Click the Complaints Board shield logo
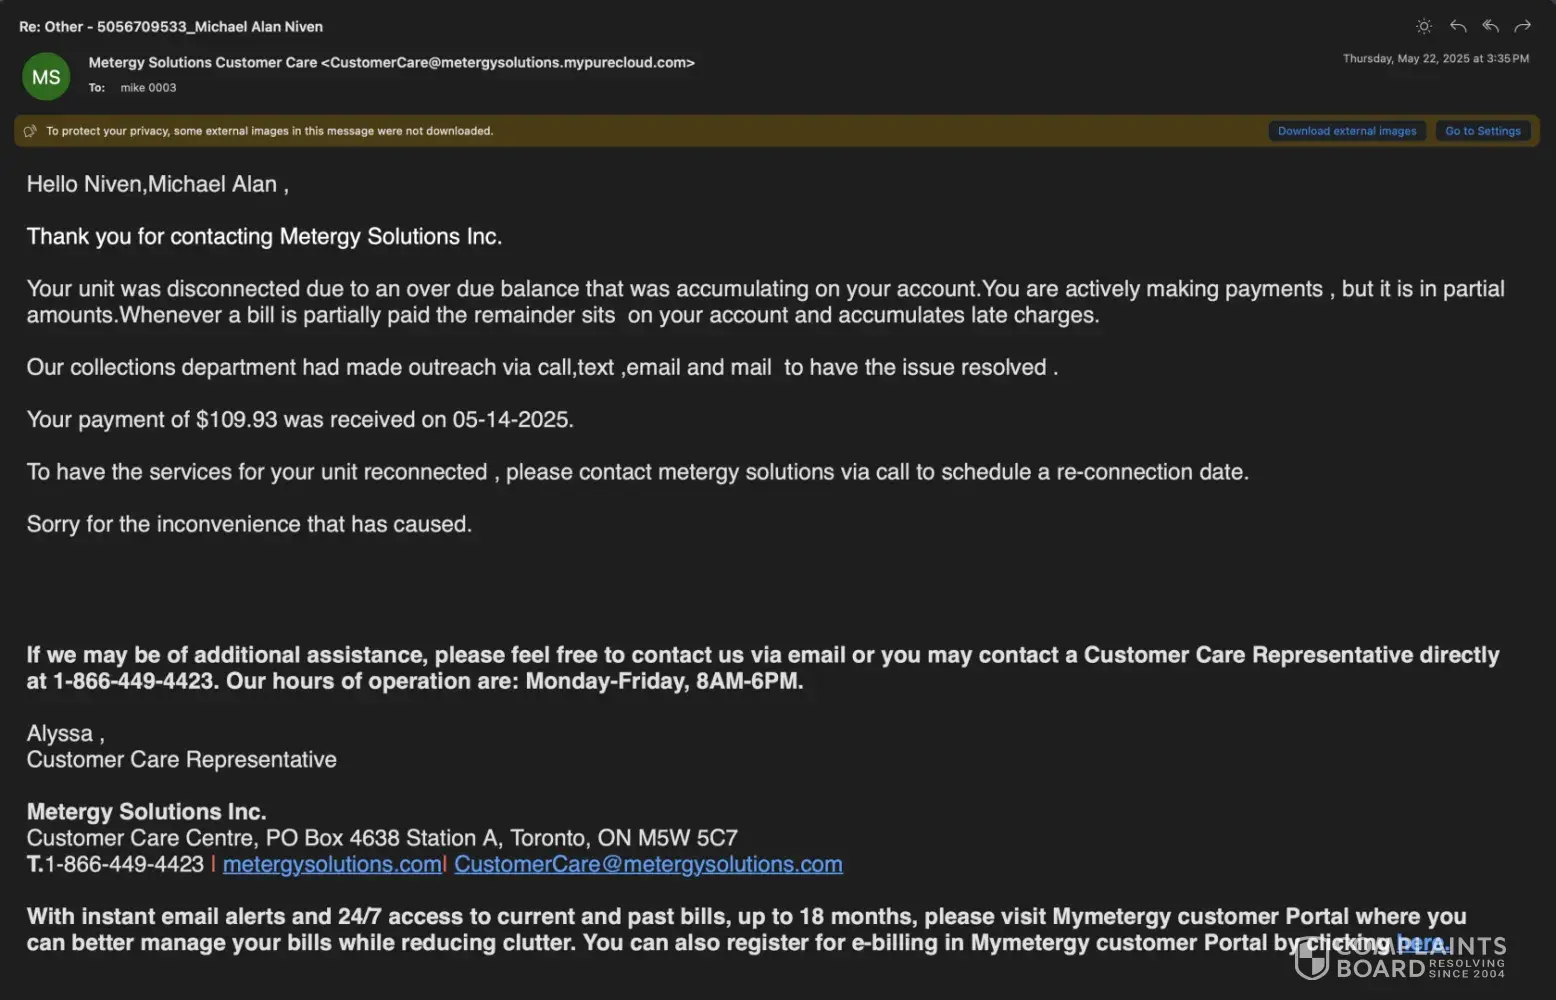The width and height of the screenshot is (1556, 1000). point(1311,960)
